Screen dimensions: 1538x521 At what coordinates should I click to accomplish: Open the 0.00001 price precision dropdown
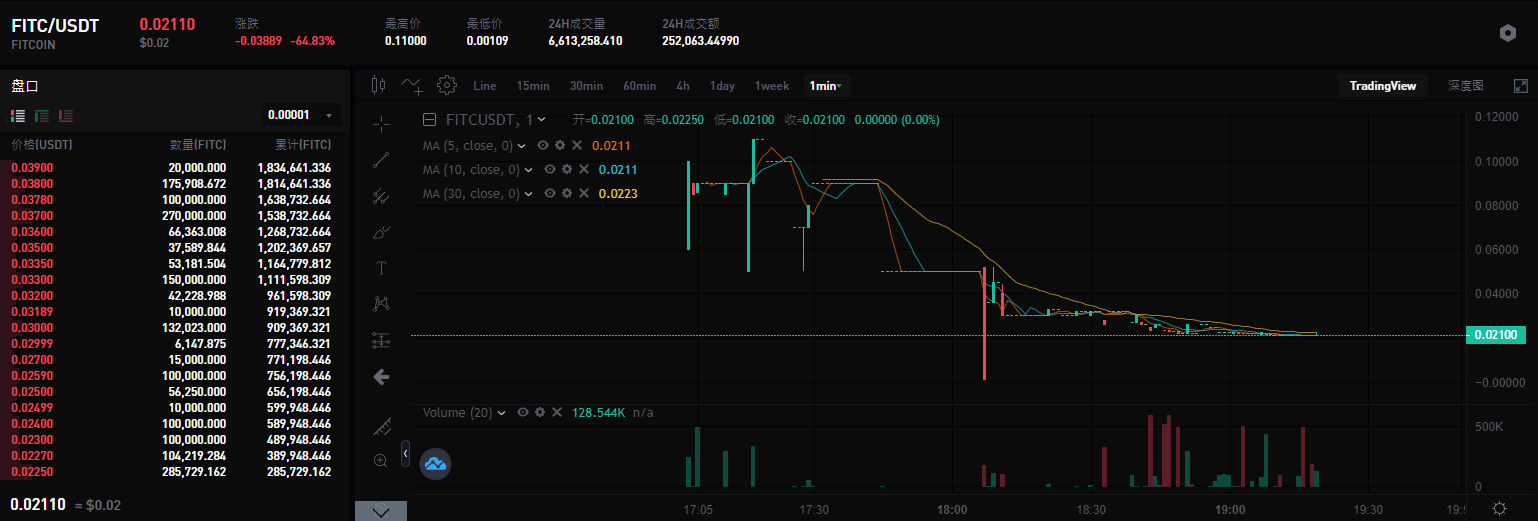(x=301, y=115)
